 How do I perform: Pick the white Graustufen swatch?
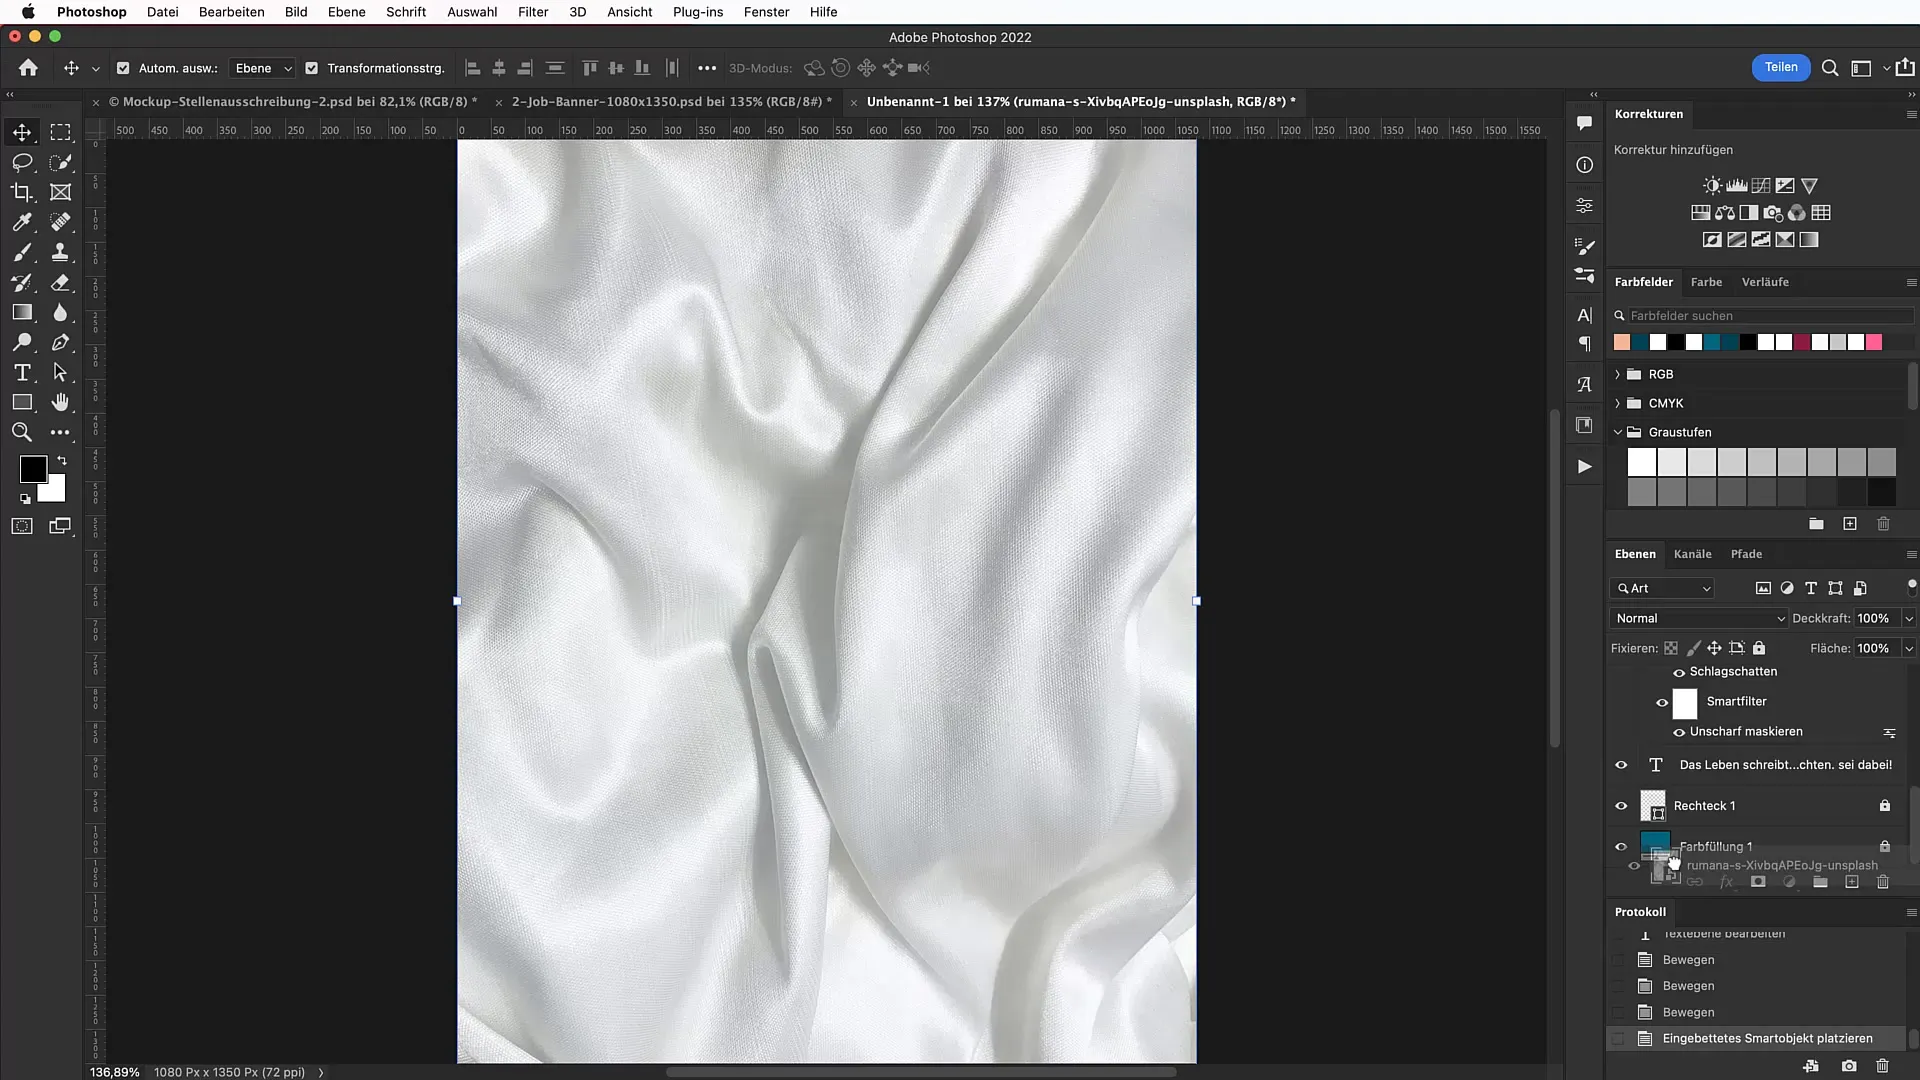[1641, 462]
